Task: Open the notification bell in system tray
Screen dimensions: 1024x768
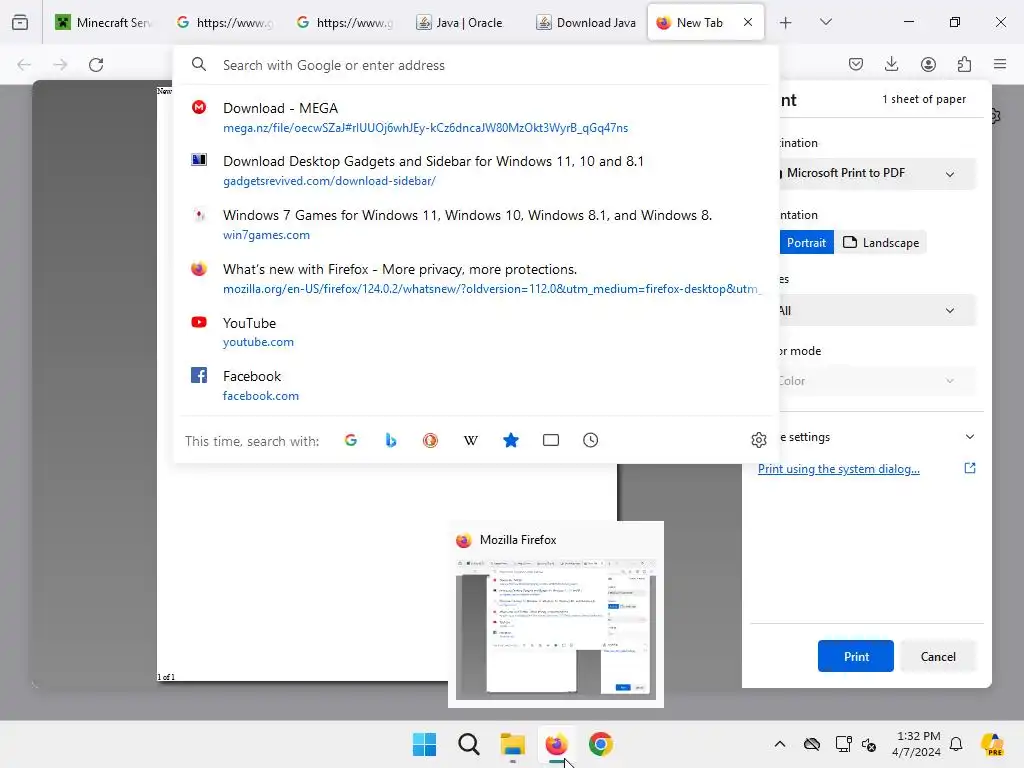Action: (x=956, y=744)
